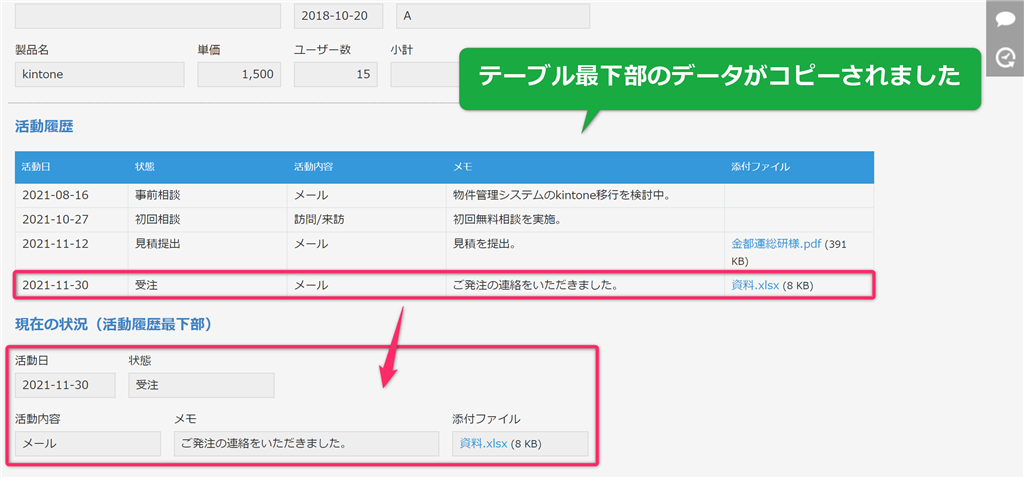The image size is (1024, 478).
Task: Select the 2021-10-27 date cell
Action: (x=71, y=219)
